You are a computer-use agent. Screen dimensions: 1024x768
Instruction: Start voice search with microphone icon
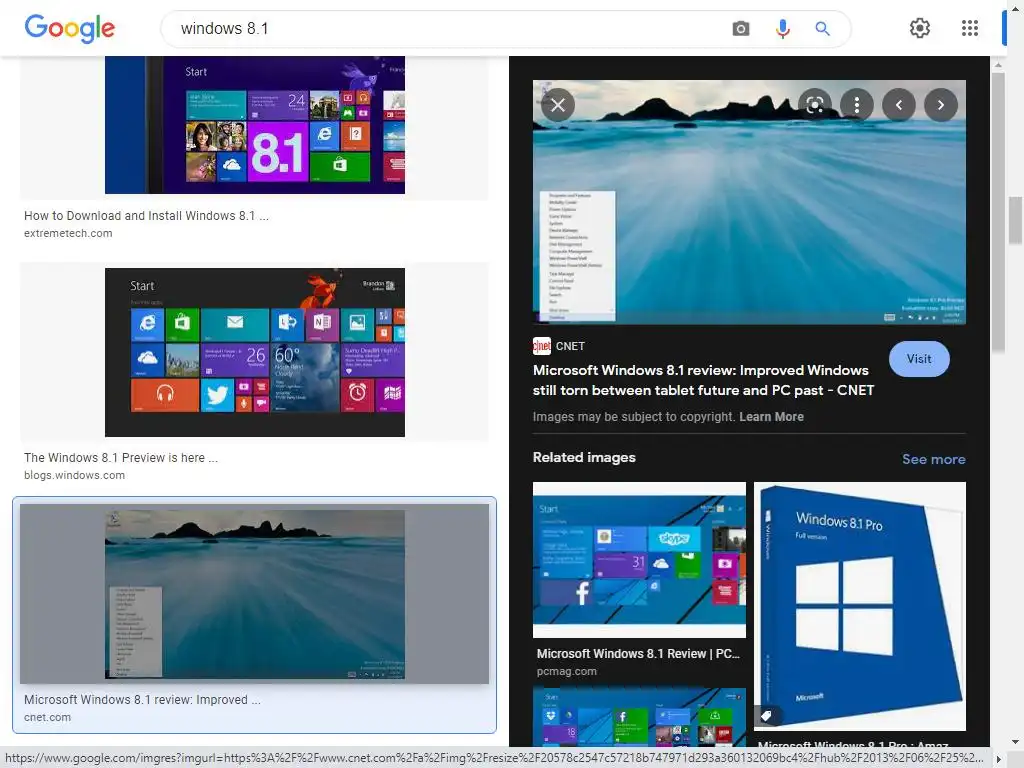click(782, 29)
